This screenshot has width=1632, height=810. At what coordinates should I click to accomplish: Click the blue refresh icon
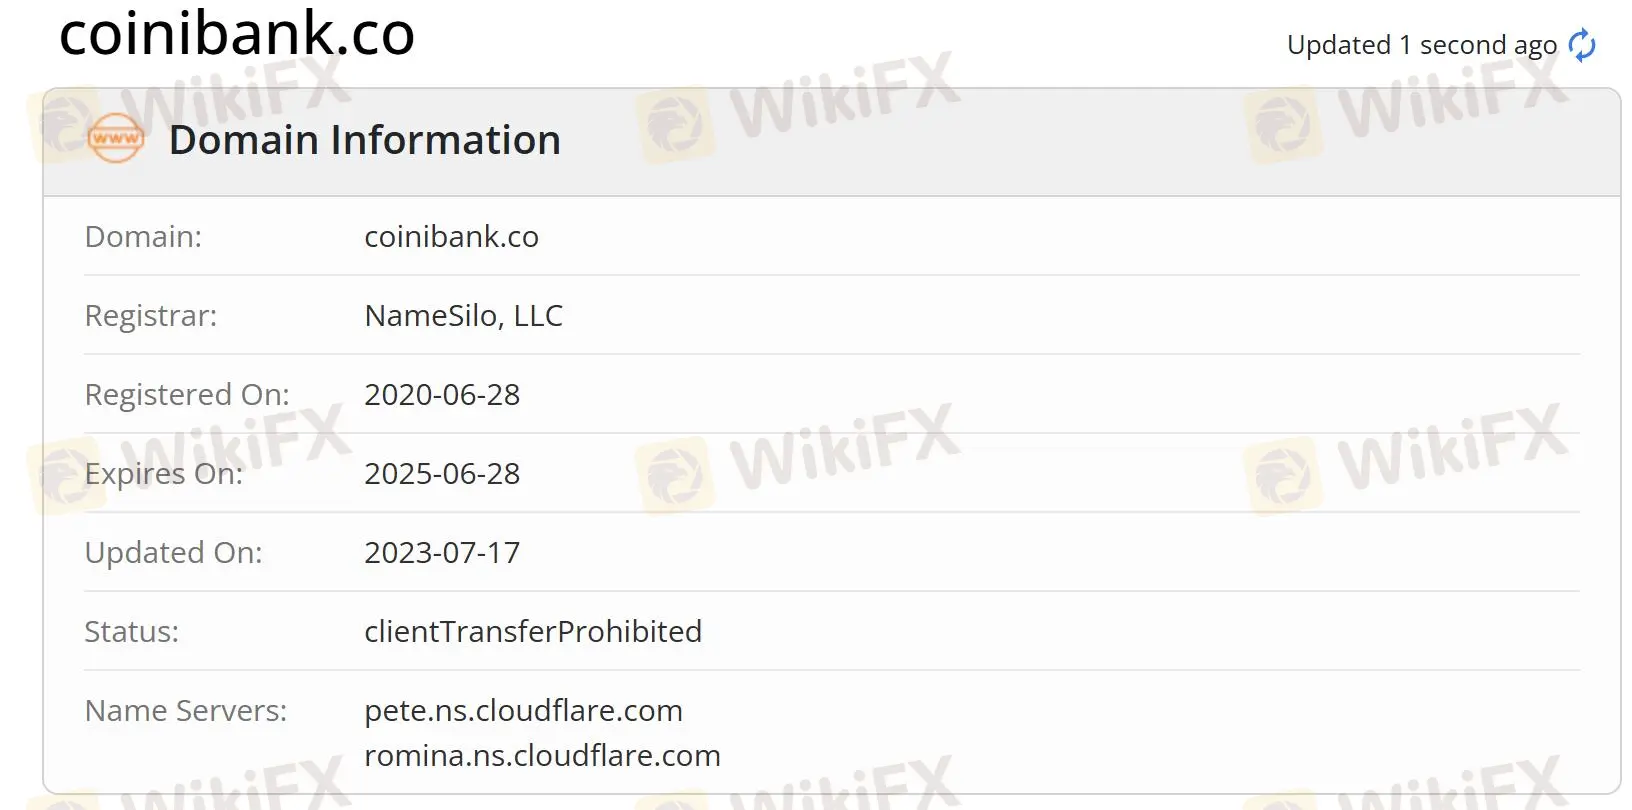1582,45
